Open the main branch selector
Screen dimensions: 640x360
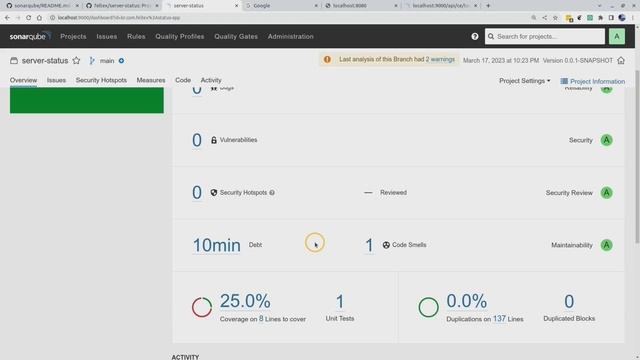tap(107, 61)
